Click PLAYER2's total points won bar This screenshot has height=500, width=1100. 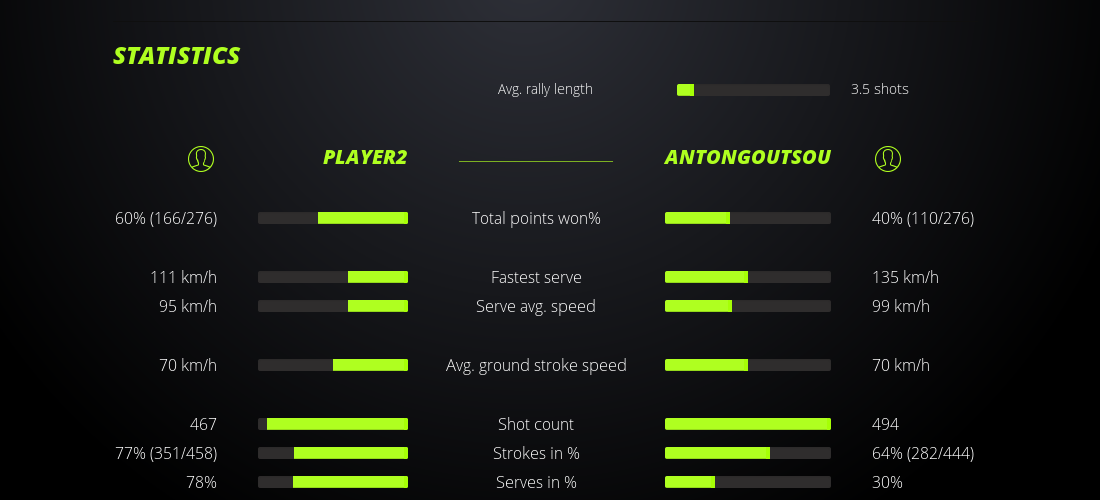[x=333, y=218]
